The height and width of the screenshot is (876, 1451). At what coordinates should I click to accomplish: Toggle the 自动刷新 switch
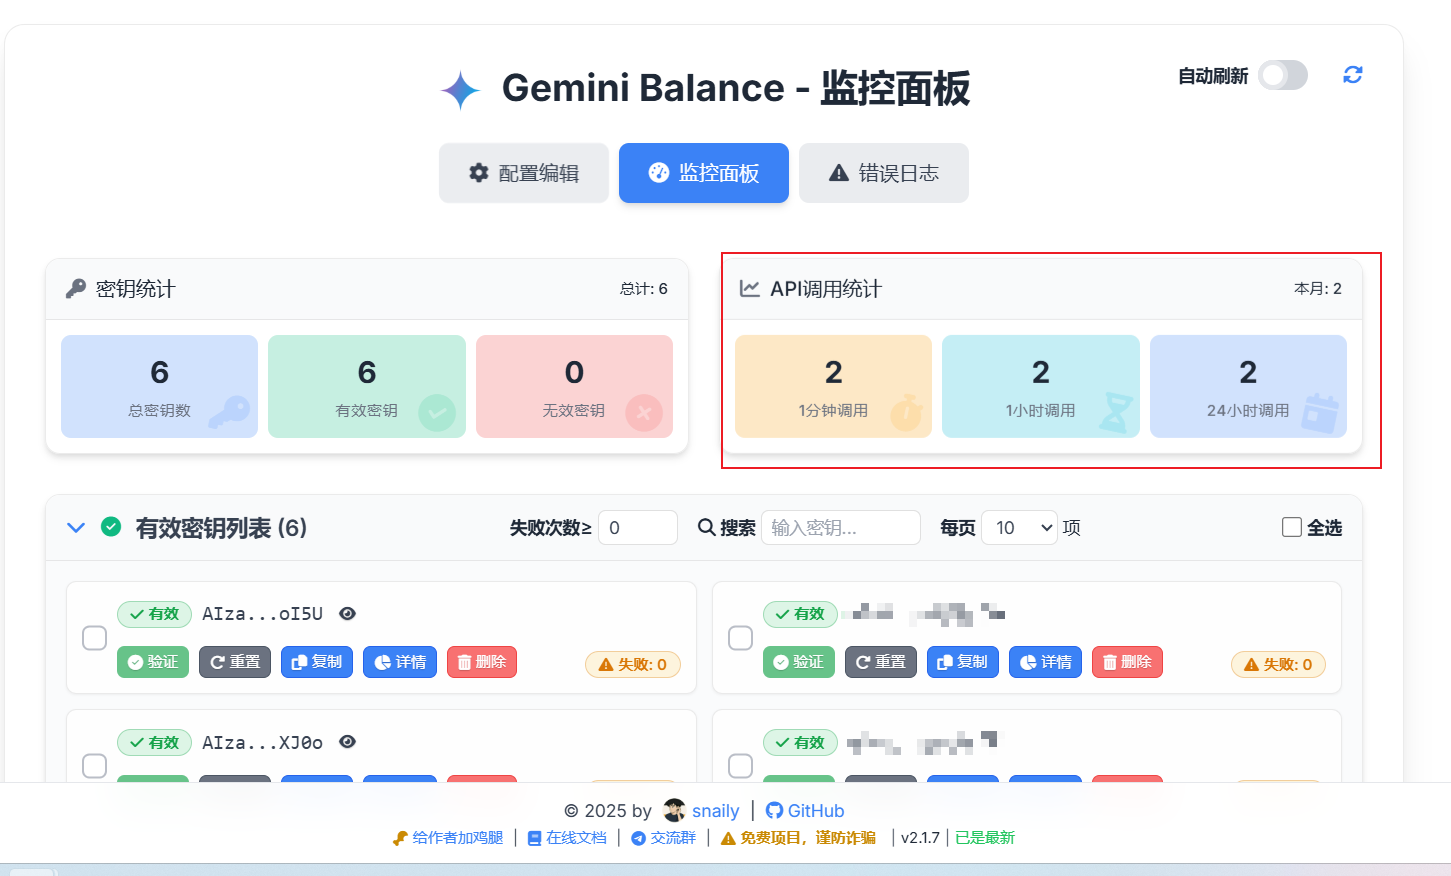1283,75
